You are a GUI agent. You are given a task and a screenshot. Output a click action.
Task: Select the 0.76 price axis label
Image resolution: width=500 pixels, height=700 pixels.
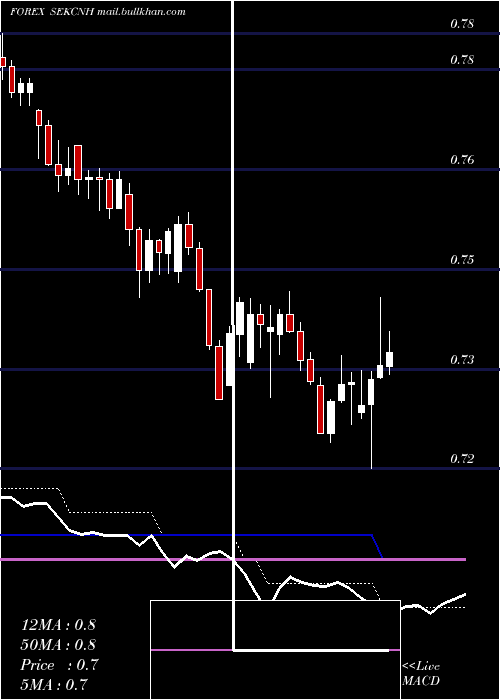462,159
